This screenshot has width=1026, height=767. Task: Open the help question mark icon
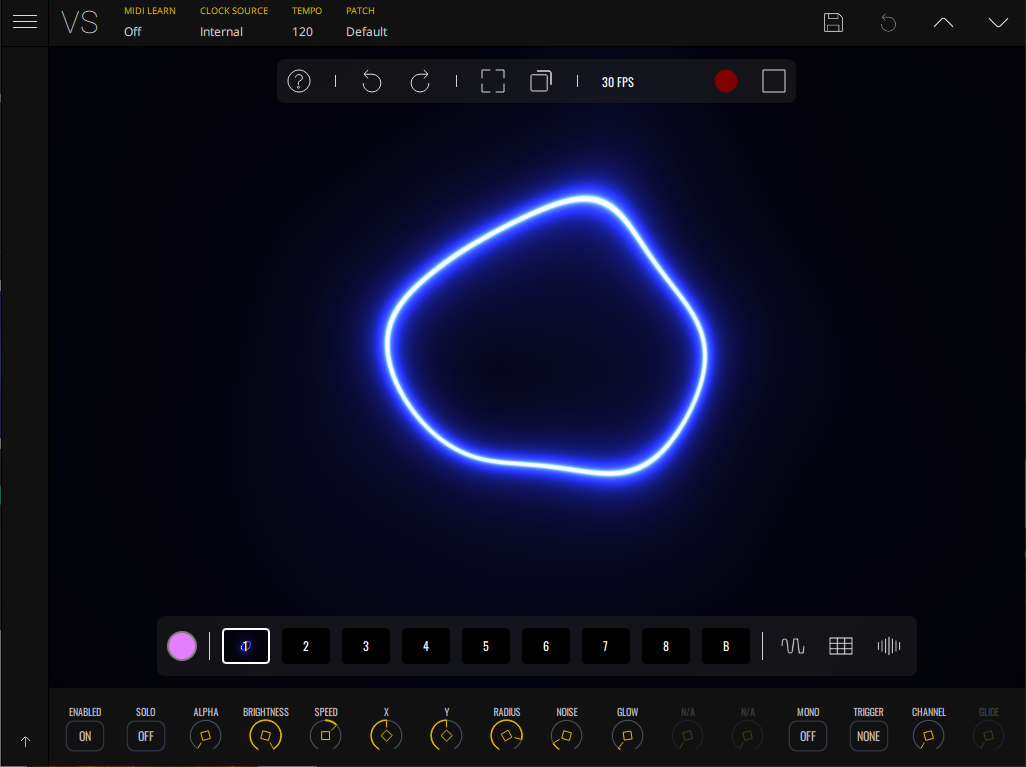(299, 81)
